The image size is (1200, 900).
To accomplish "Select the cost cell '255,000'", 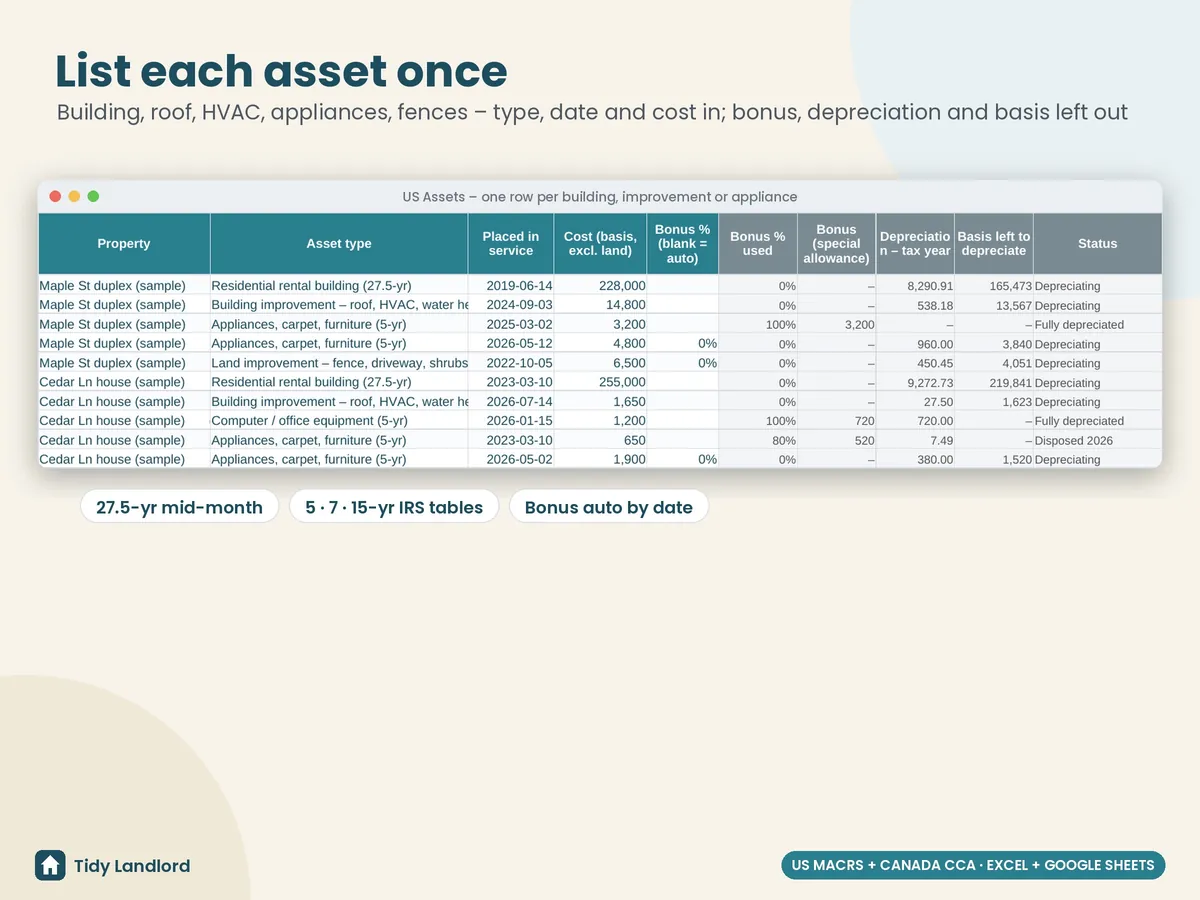I will point(600,382).
